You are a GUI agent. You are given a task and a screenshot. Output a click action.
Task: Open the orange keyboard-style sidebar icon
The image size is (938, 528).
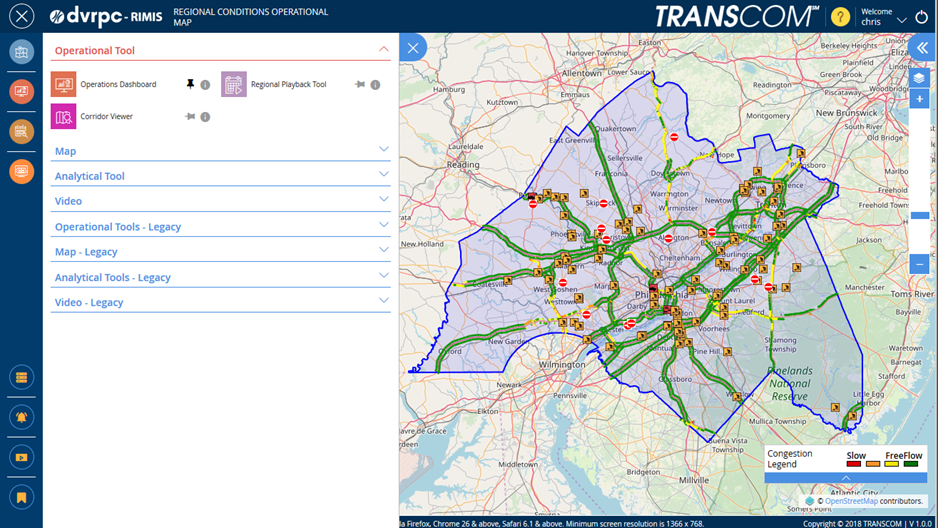(22, 172)
